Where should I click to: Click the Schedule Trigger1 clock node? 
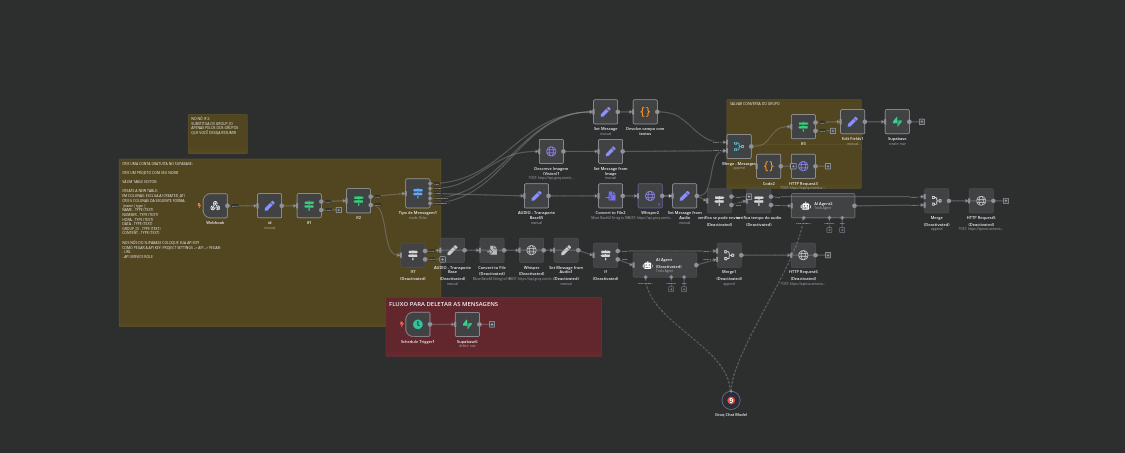tap(418, 324)
